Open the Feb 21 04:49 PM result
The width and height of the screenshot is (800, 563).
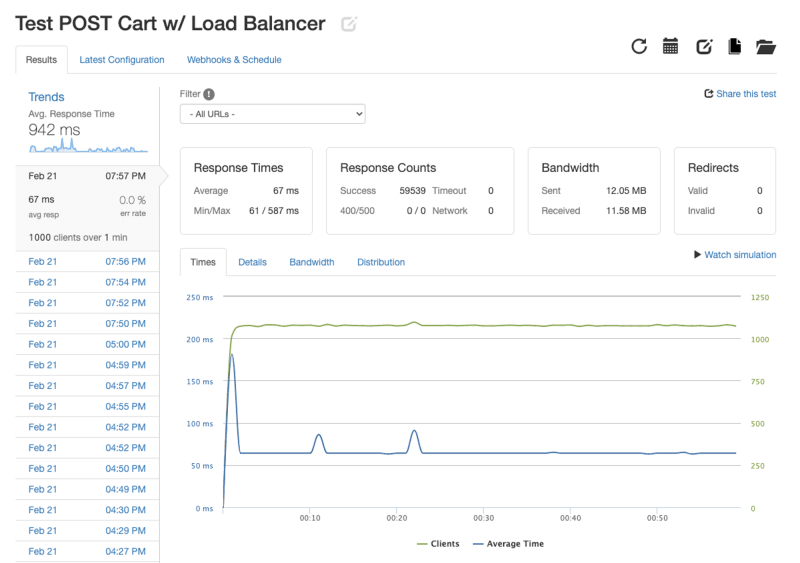(x=87, y=489)
